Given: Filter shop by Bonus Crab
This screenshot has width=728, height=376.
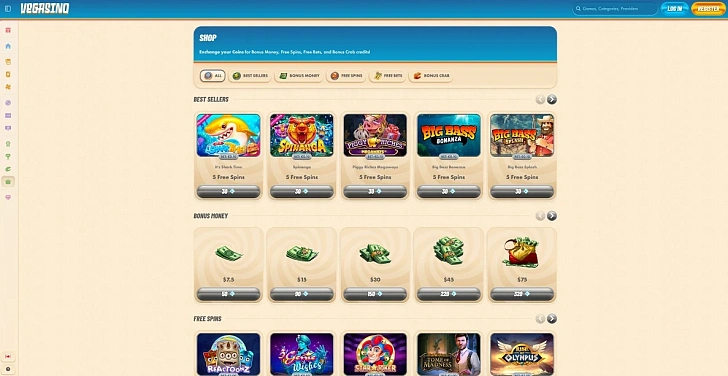Looking at the screenshot, I should (431, 76).
